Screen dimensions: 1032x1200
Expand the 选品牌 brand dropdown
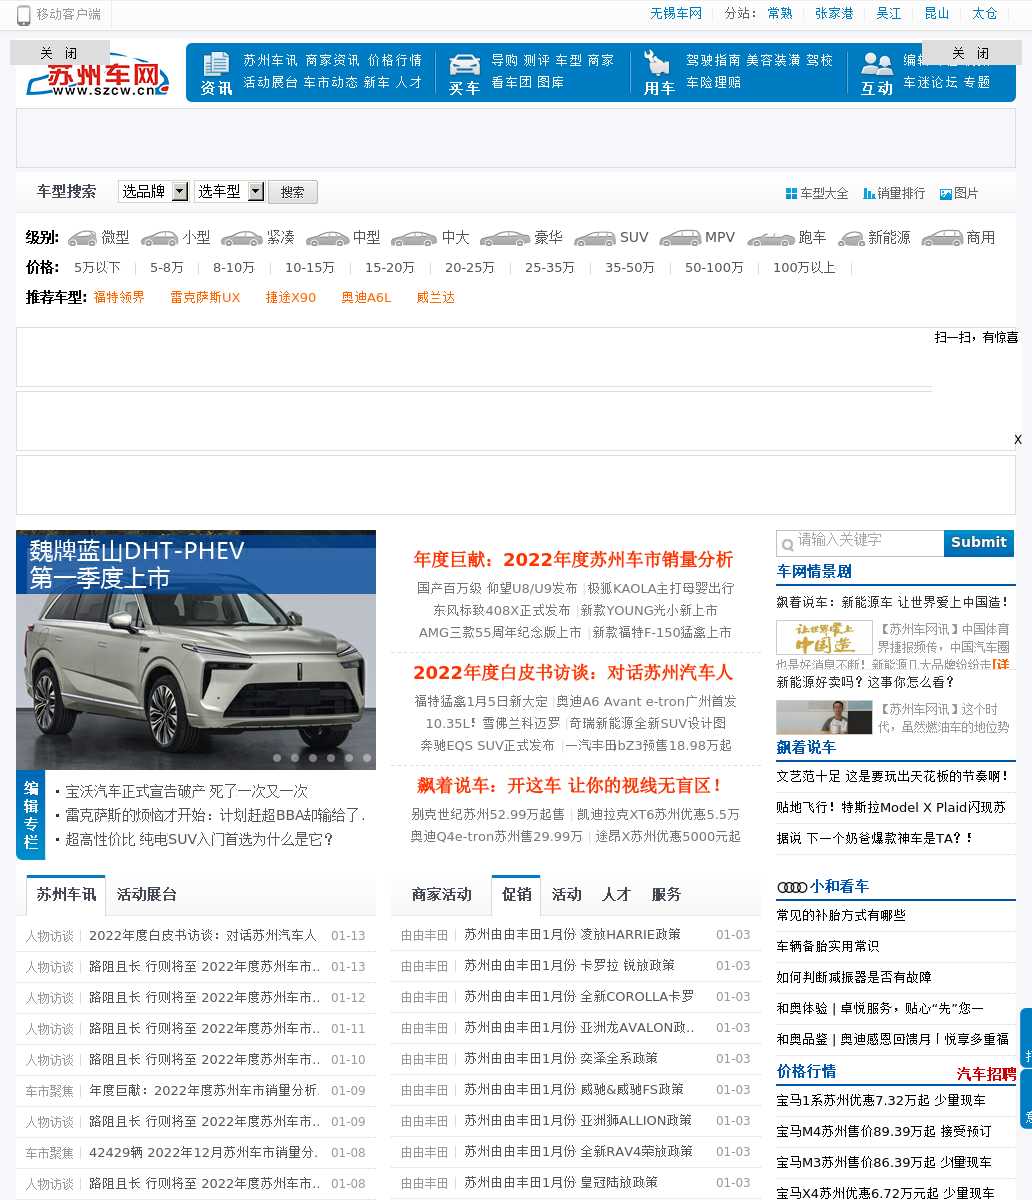(x=153, y=191)
